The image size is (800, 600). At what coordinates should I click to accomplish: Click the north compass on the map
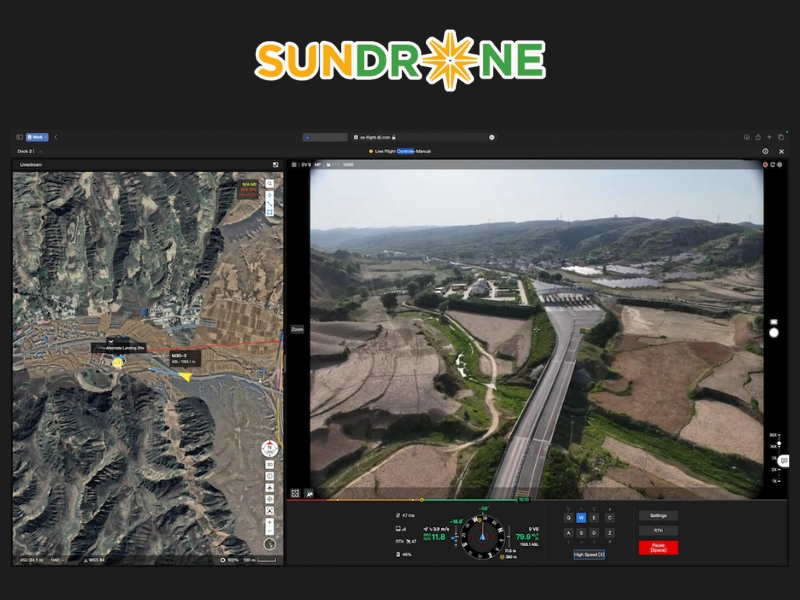tap(269, 448)
